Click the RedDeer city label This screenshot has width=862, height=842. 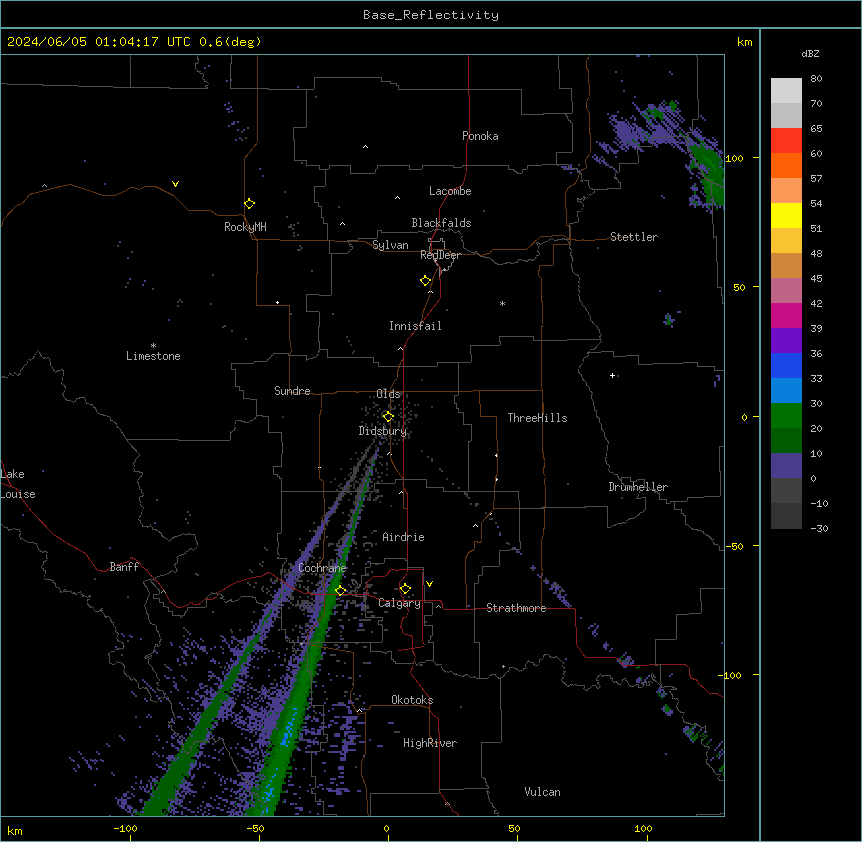tap(440, 255)
